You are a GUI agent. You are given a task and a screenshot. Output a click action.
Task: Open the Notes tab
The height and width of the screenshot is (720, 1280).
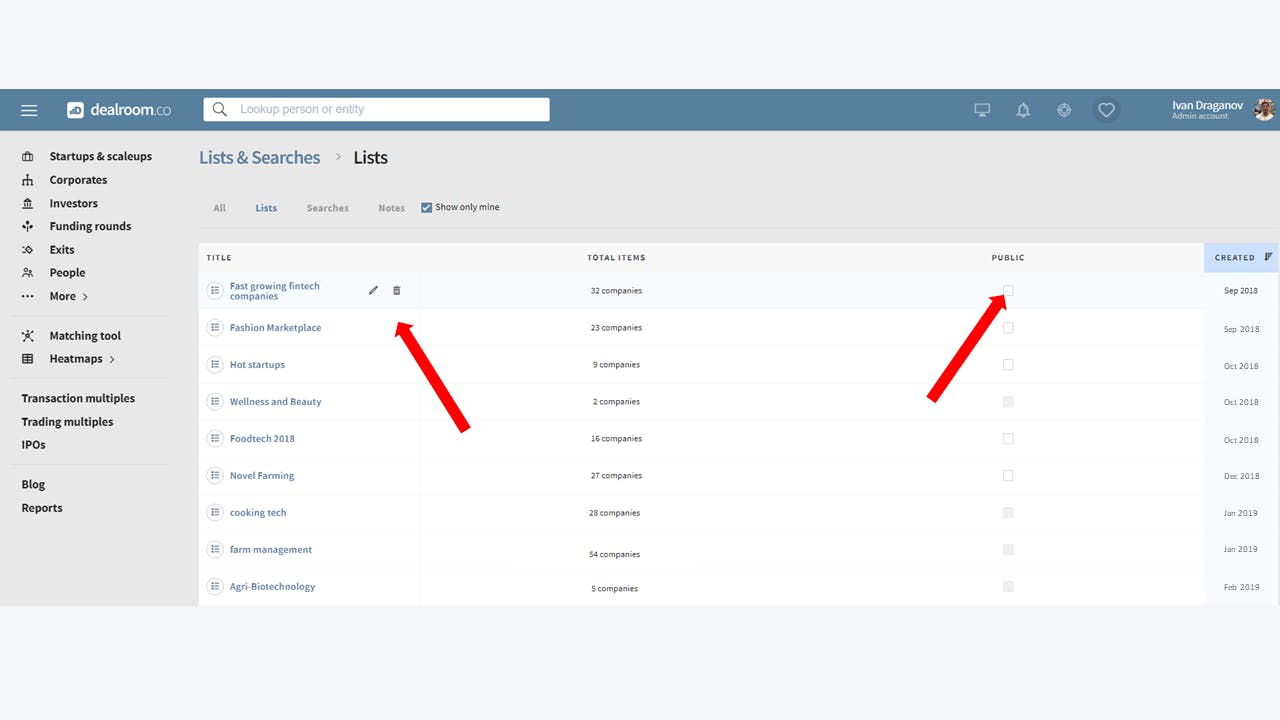391,207
